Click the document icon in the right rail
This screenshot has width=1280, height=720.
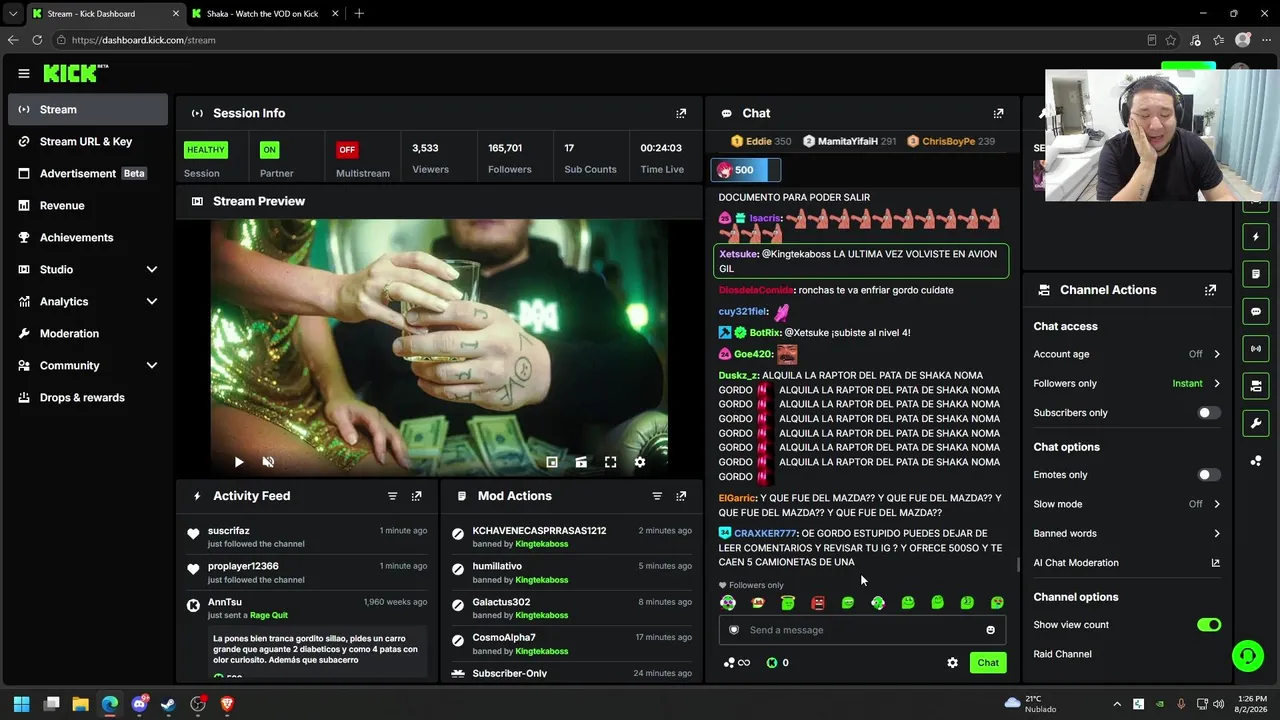pyautogui.click(x=1256, y=274)
